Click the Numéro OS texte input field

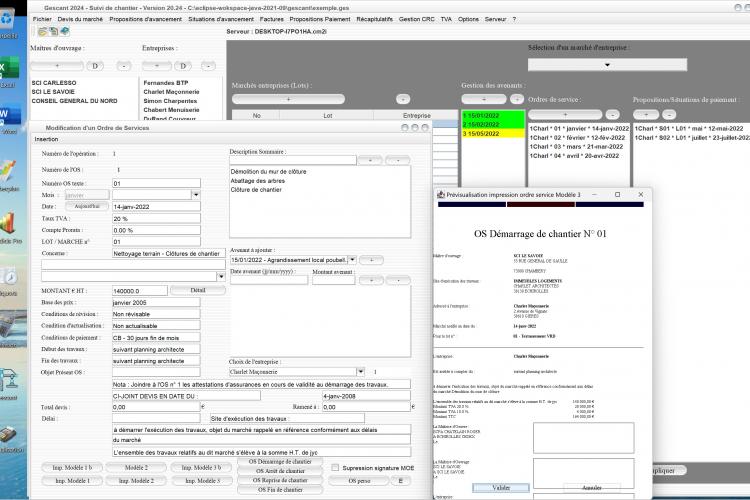coord(156,183)
